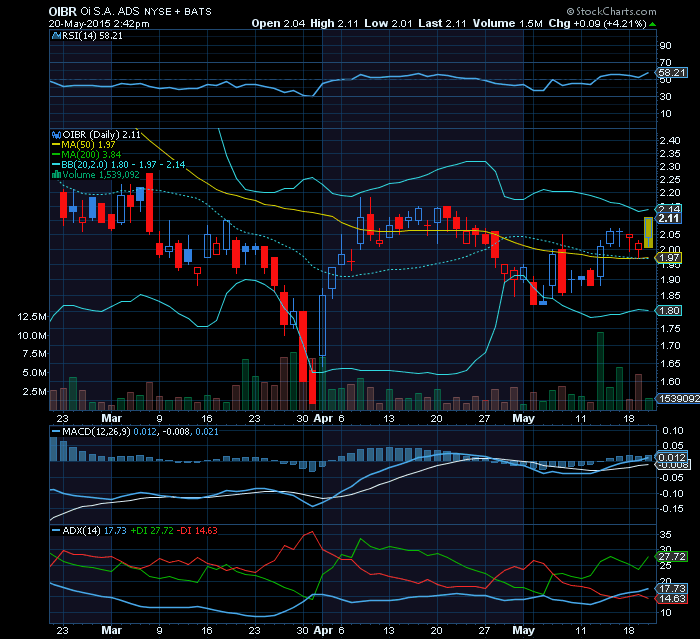Viewport: 700px width, 639px height.
Task: Click the '-DI 14.63' red legend text
Action: pyautogui.click(x=197, y=530)
